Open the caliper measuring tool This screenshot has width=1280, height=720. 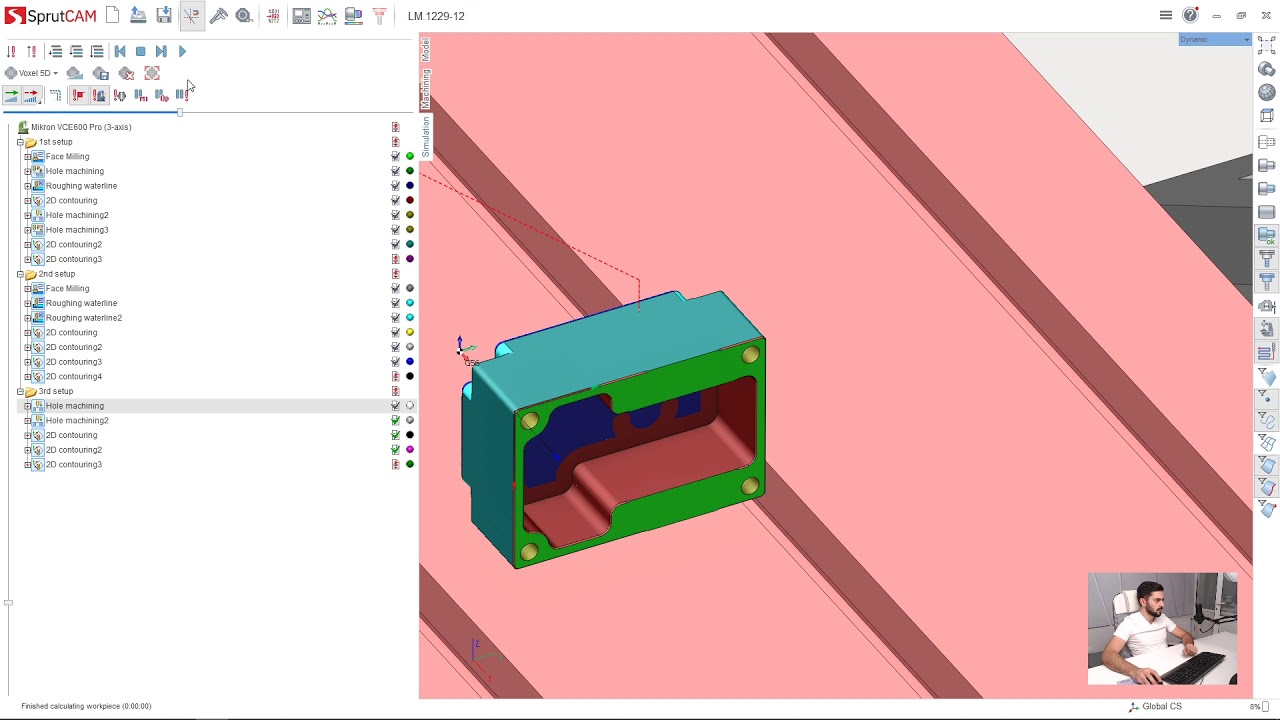pyautogui.click(x=218, y=15)
